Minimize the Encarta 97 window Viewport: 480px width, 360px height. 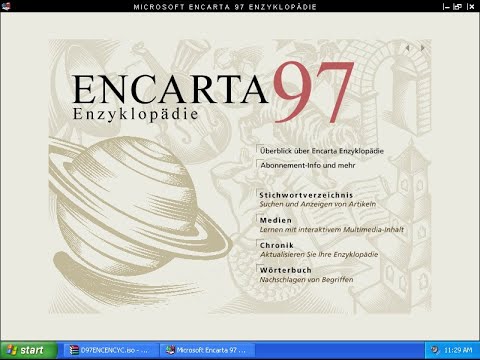tap(446, 6)
